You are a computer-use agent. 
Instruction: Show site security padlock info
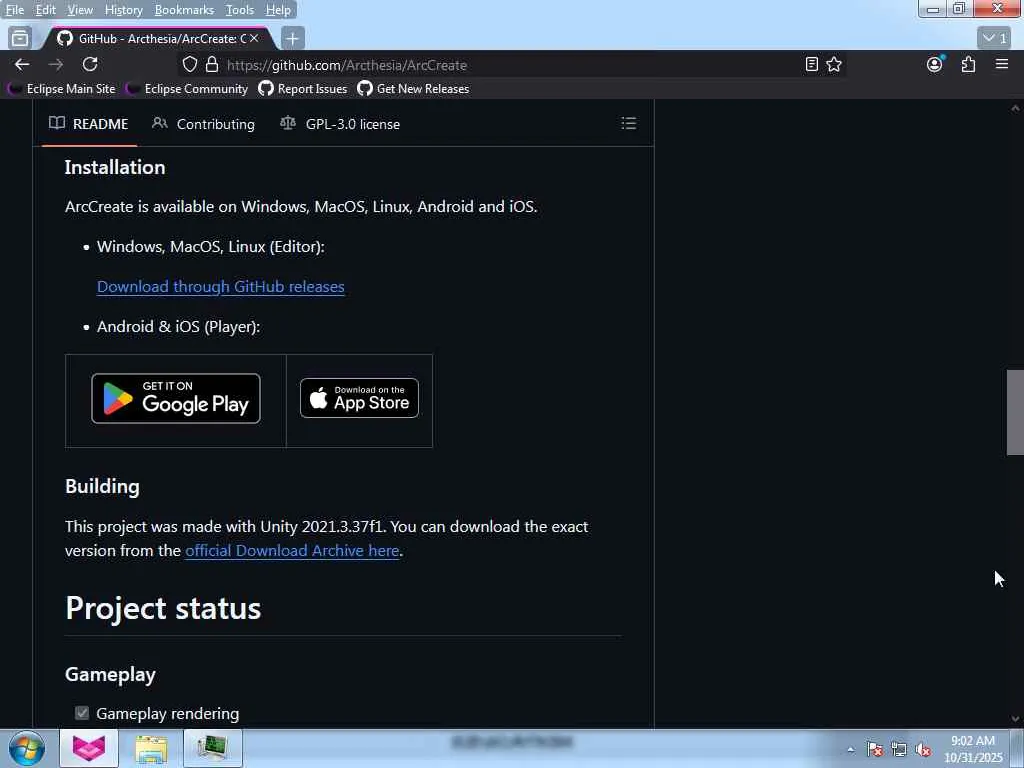point(212,64)
